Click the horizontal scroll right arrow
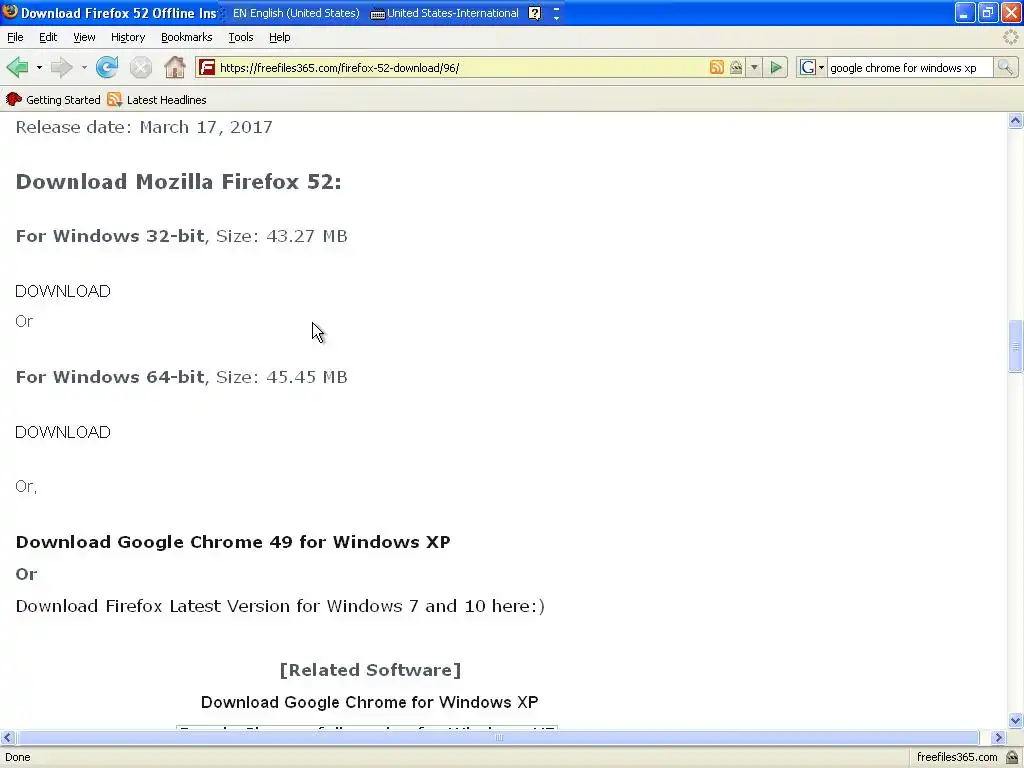The image size is (1024, 768). point(998,737)
